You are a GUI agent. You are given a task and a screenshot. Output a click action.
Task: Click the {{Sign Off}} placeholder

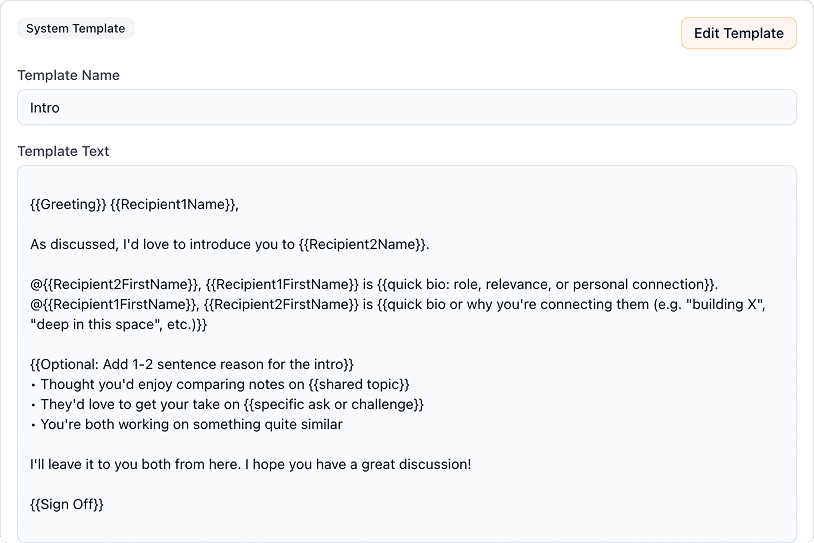tap(67, 504)
